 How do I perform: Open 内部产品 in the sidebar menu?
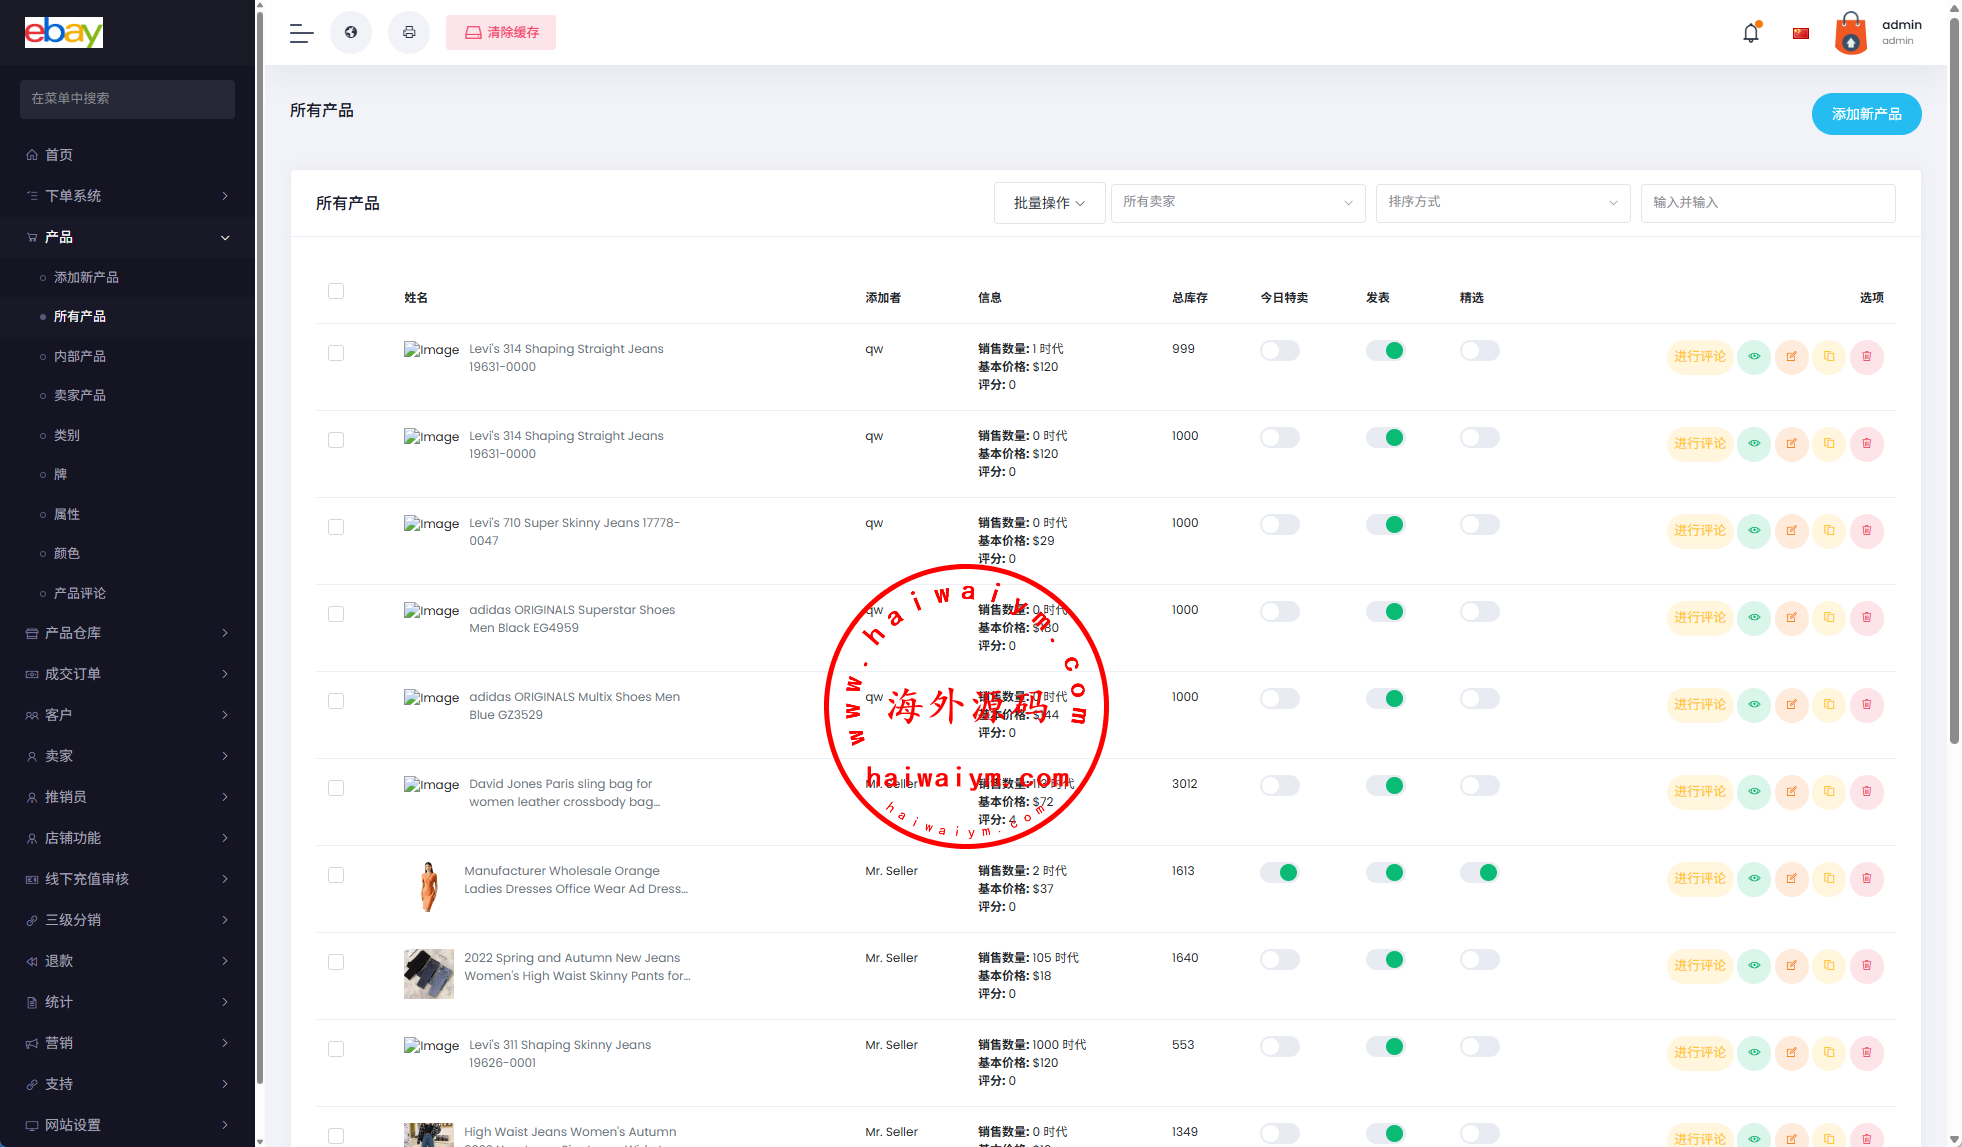pos(80,356)
